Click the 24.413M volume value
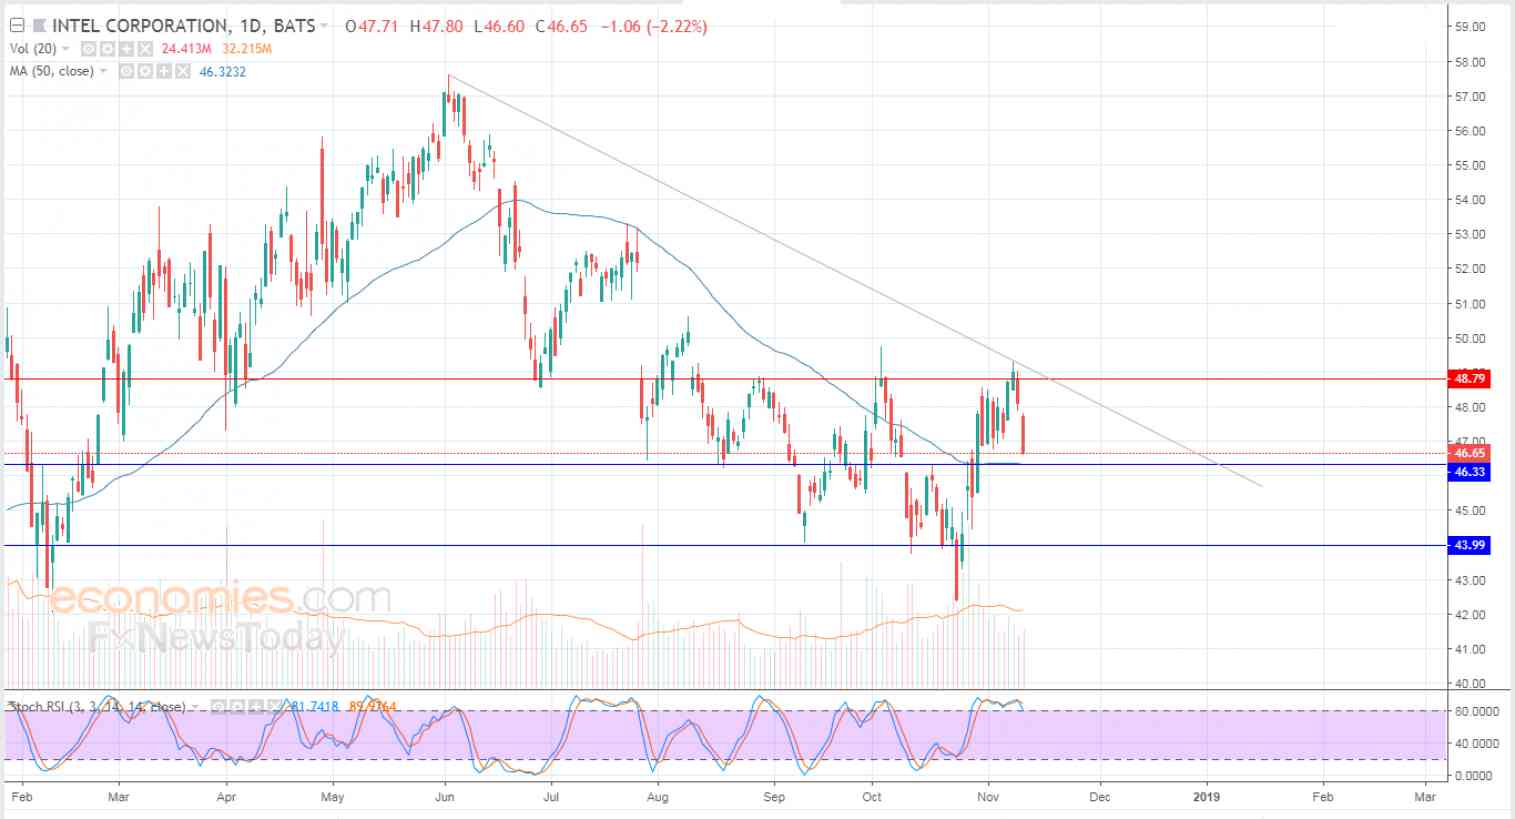 pos(186,49)
